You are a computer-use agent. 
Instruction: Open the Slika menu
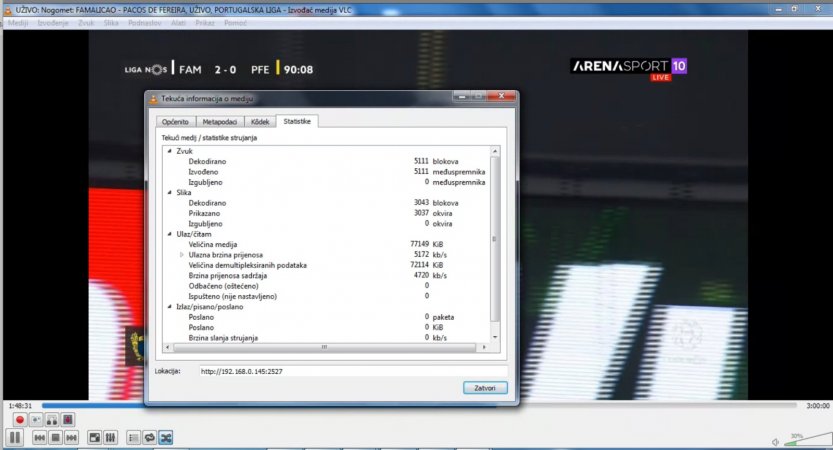111,23
